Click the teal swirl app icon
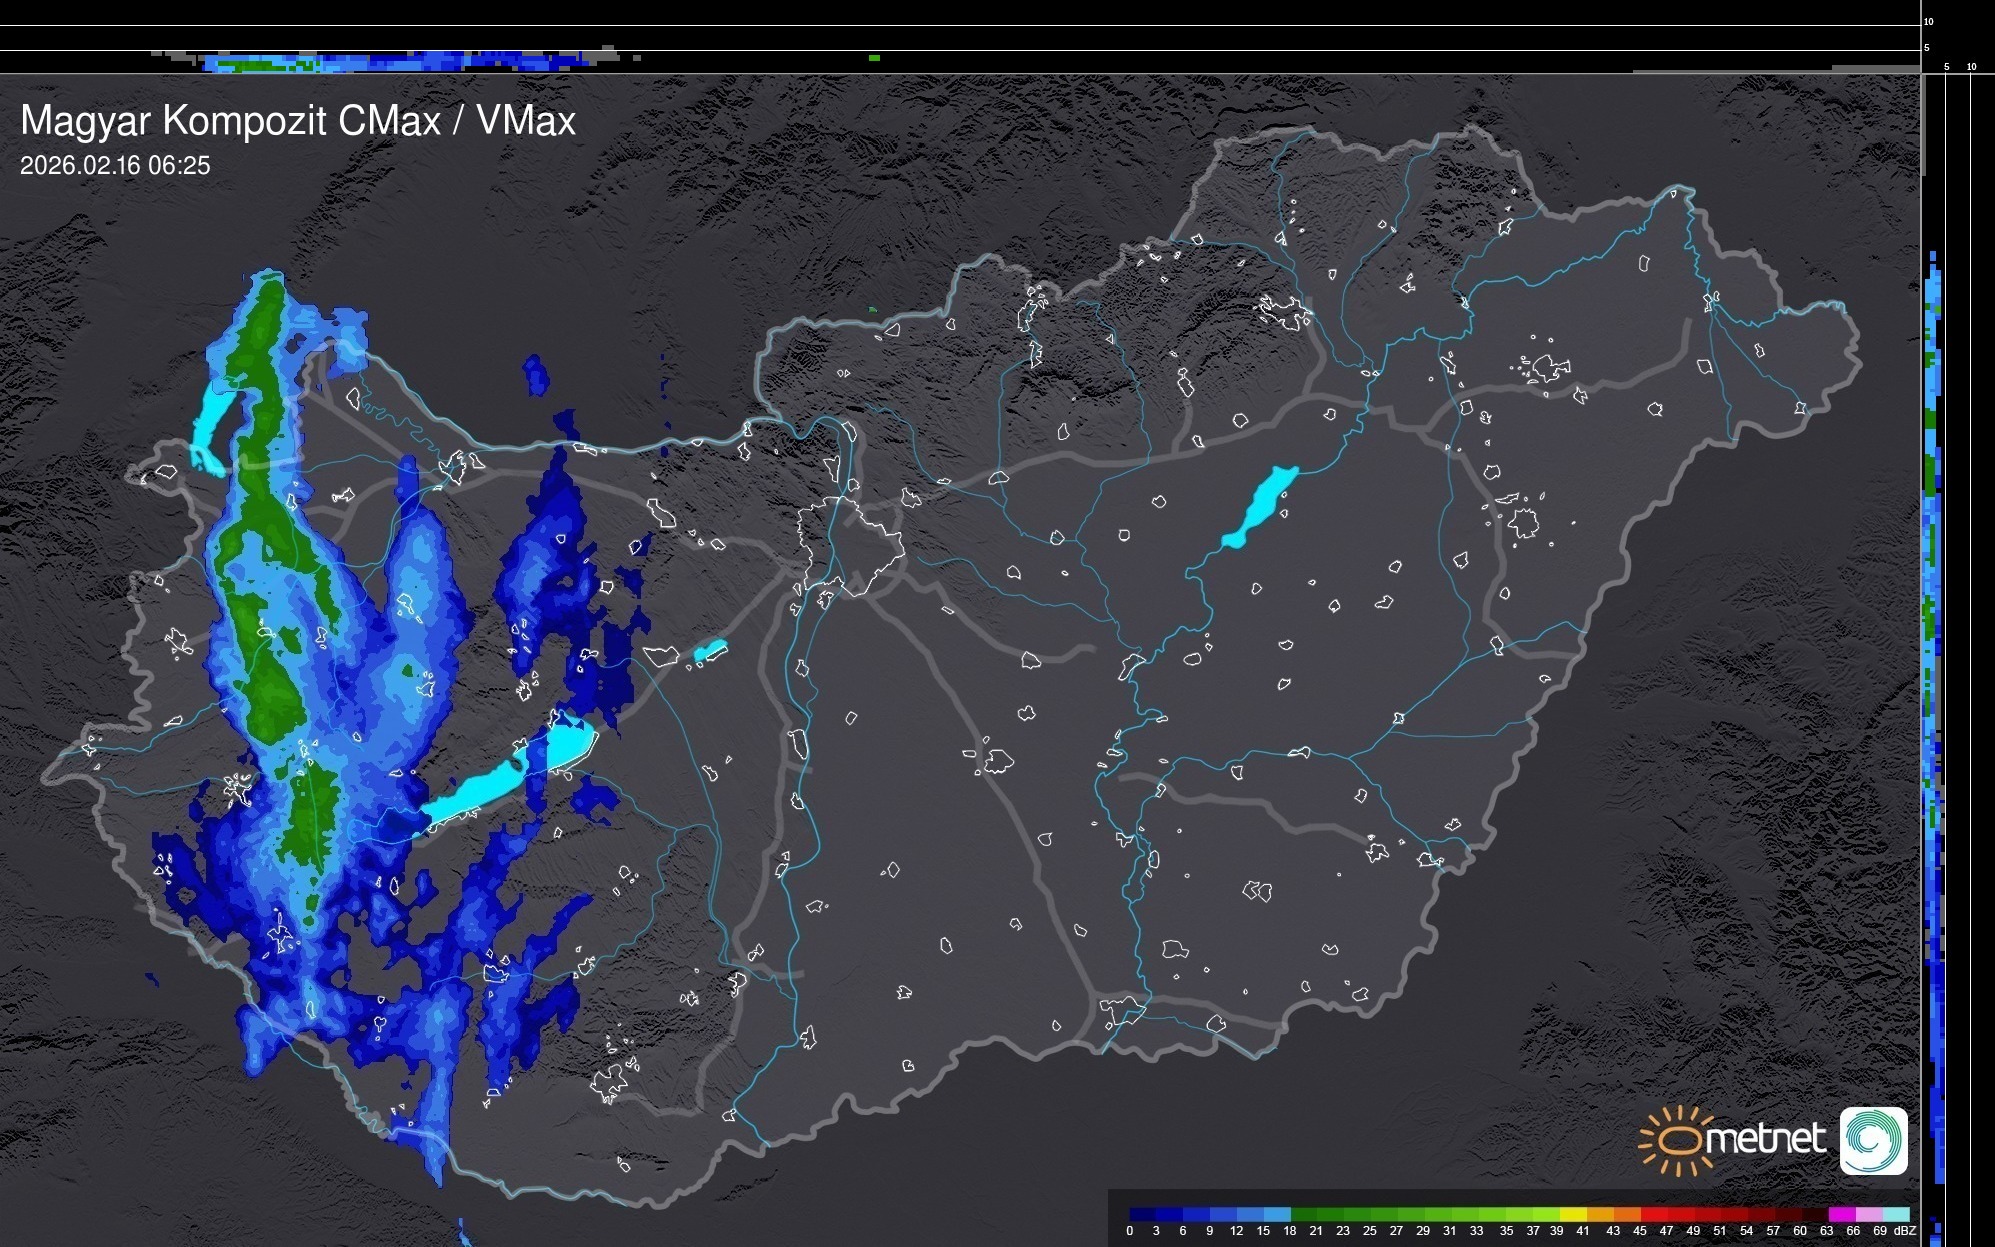Image resolution: width=1995 pixels, height=1247 pixels. [1873, 1140]
